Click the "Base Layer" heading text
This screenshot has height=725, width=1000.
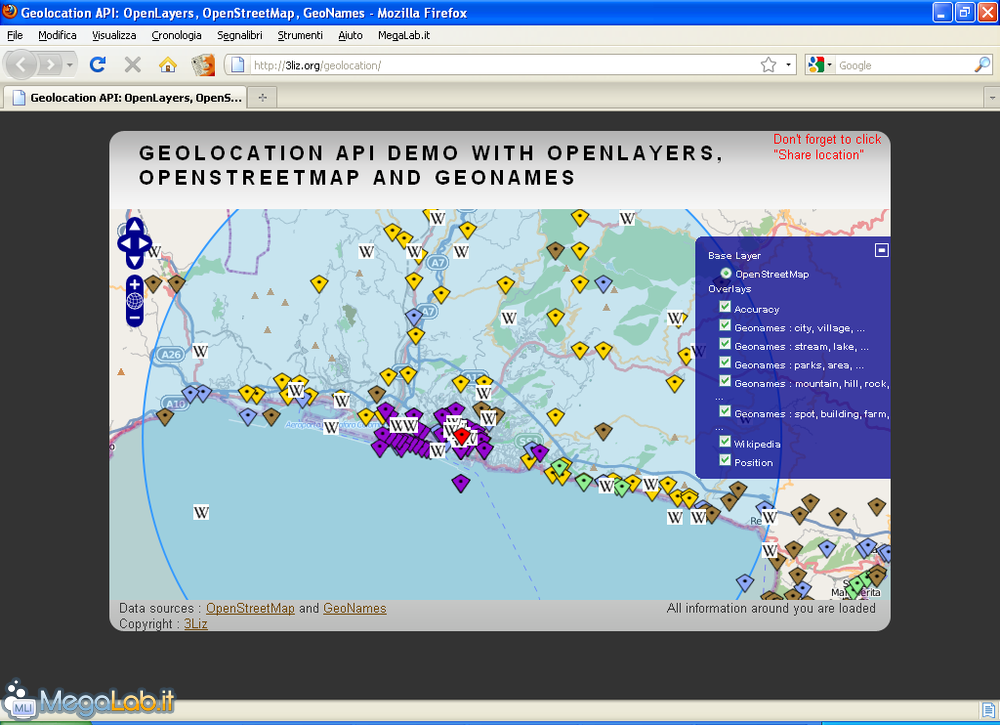pos(734,256)
